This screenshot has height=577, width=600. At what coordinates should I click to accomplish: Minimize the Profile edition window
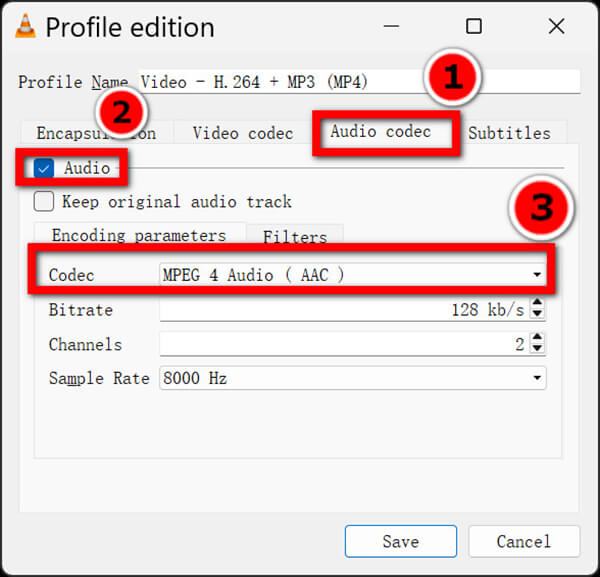tap(391, 26)
